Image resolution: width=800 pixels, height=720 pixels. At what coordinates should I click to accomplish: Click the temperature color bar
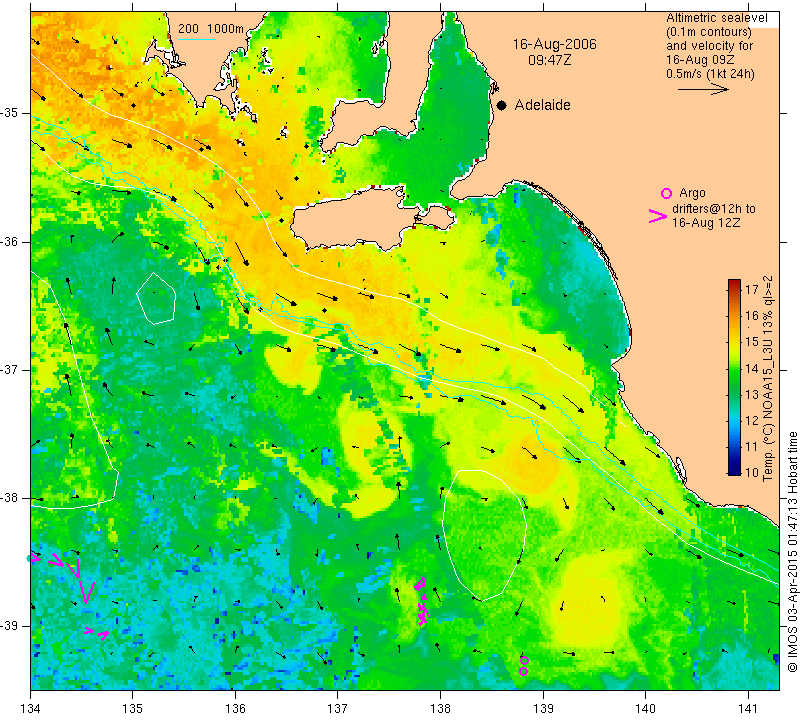[x=734, y=377]
